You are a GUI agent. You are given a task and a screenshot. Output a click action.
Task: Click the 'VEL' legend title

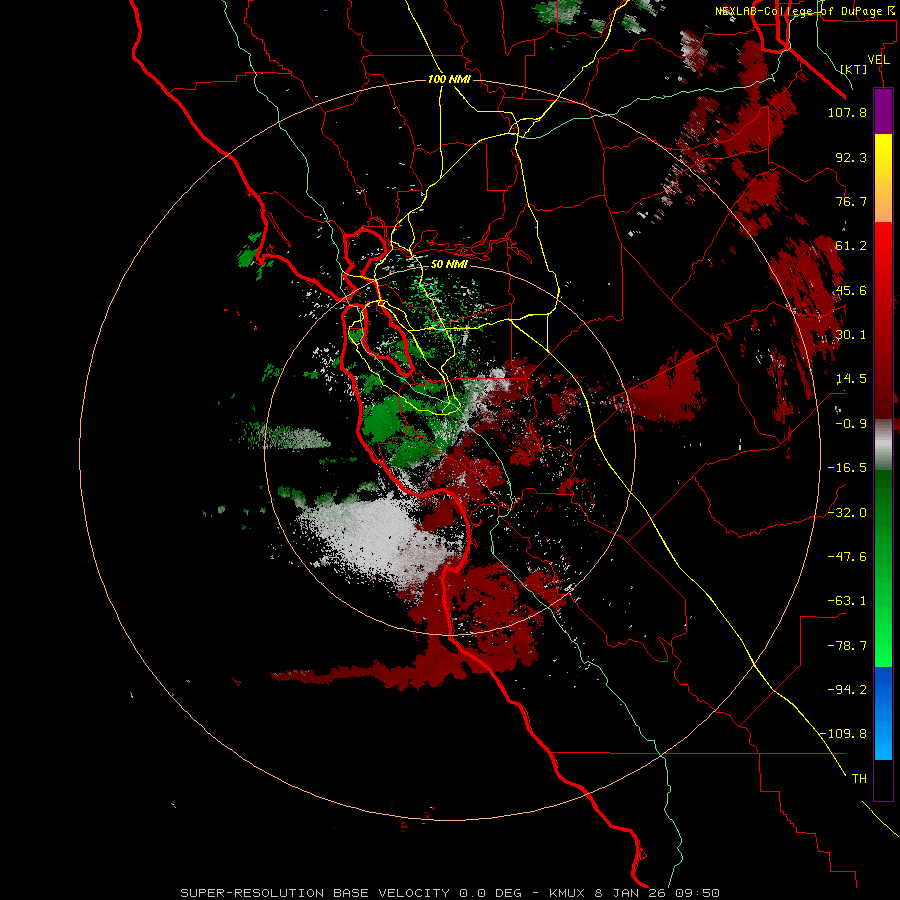[878, 60]
